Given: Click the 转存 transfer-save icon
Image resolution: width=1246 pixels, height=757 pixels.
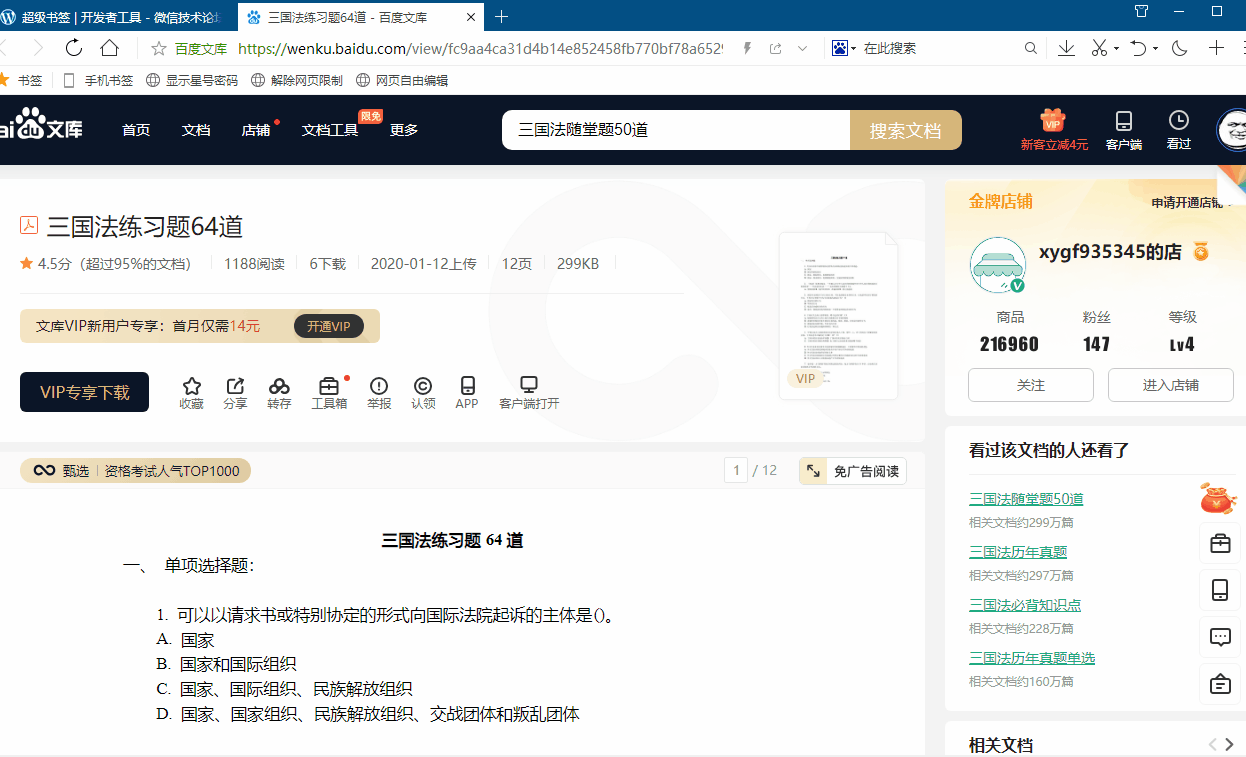Looking at the screenshot, I should point(279,392).
